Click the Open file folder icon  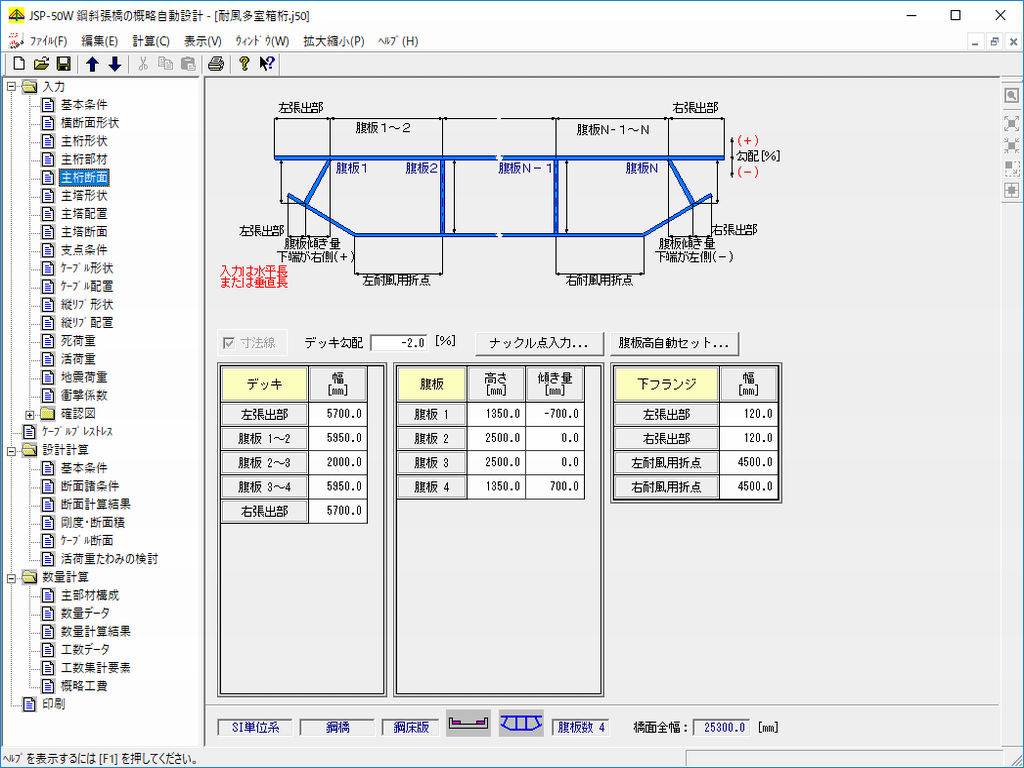coord(41,64)
